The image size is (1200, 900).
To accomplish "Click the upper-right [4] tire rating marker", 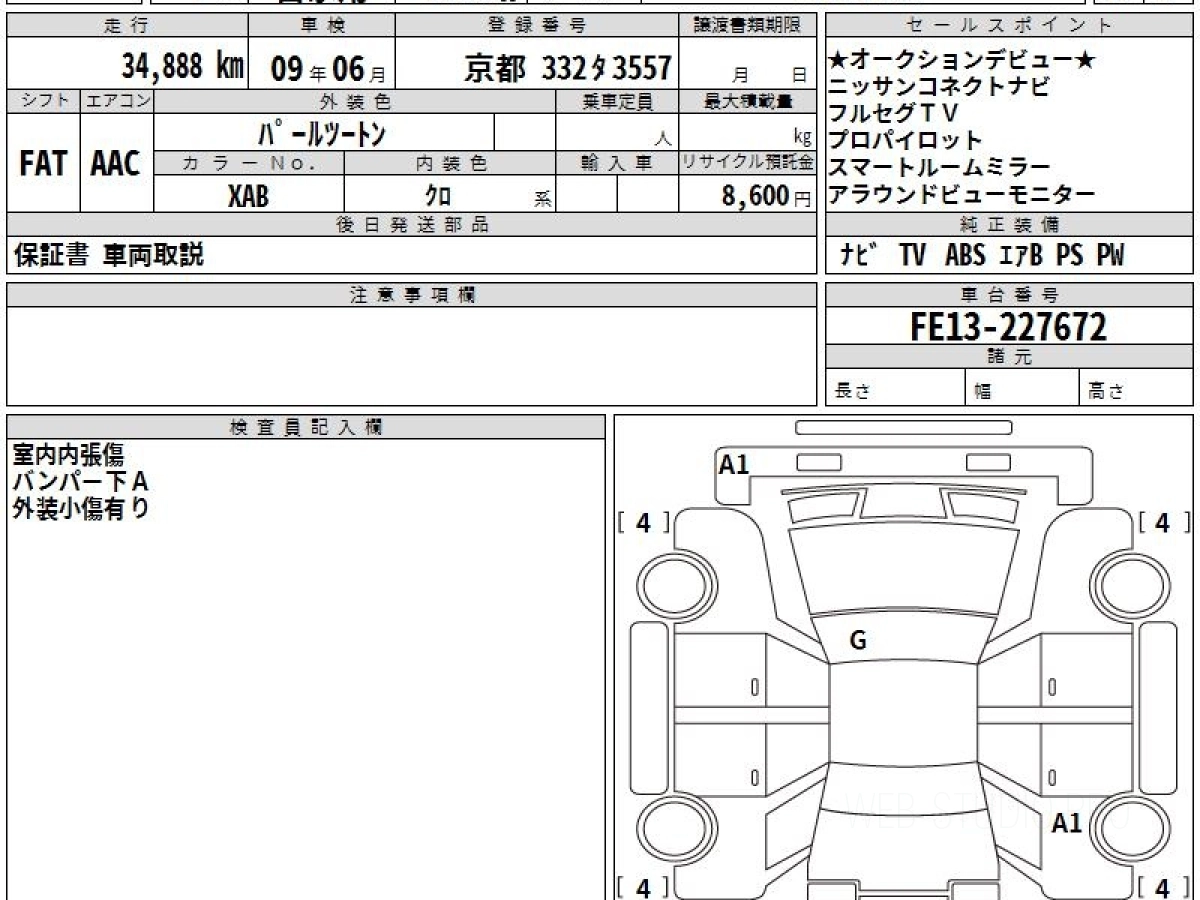I will tap(1162, 522).
